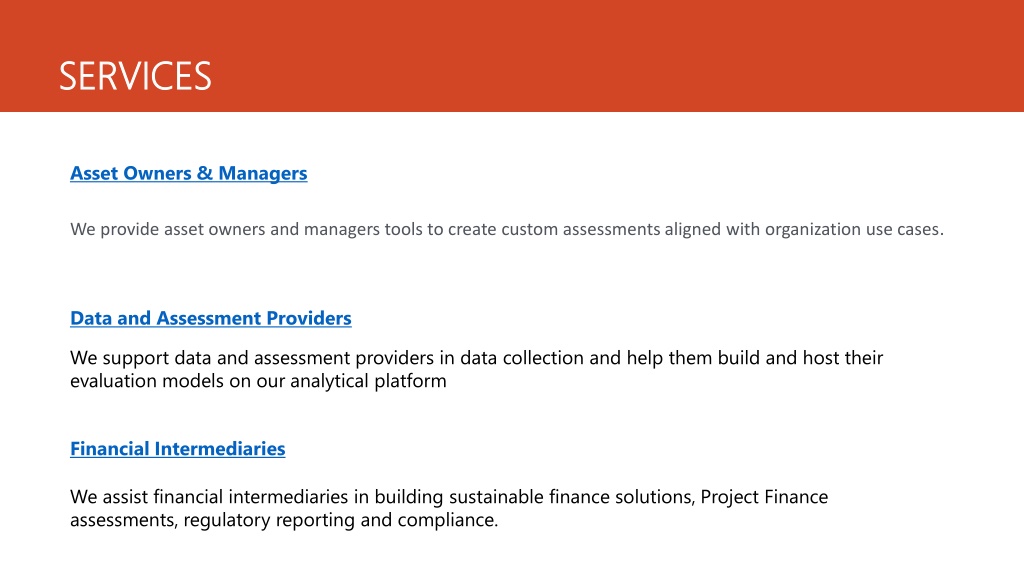
Task: Click the word "Intermediaries" in third heading link
Action: tap(220, 449)
